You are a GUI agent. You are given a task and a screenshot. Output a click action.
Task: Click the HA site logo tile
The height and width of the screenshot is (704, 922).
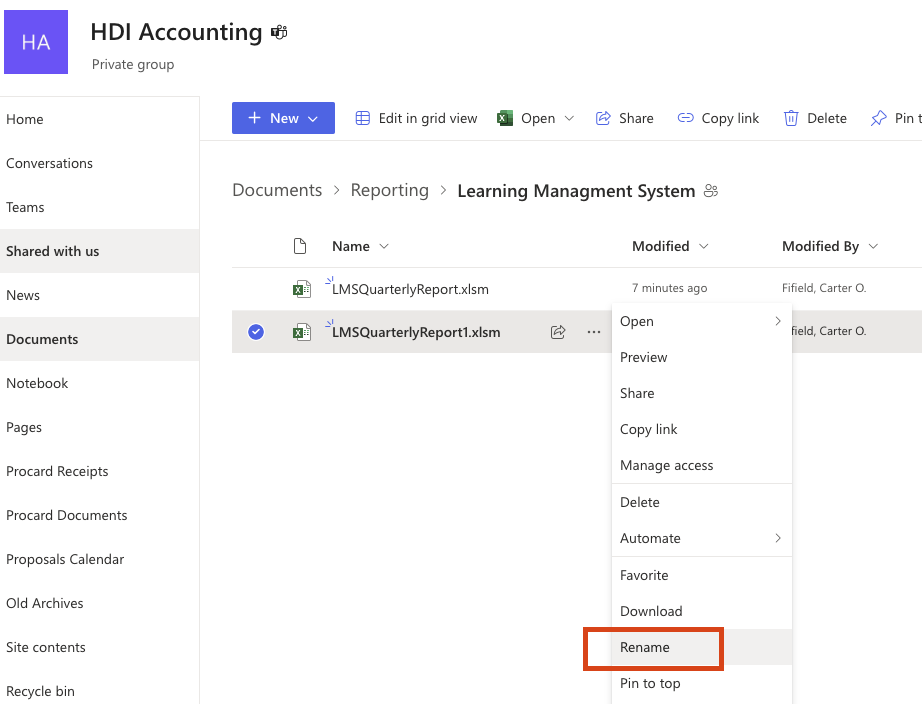click(x=36, y=42)
